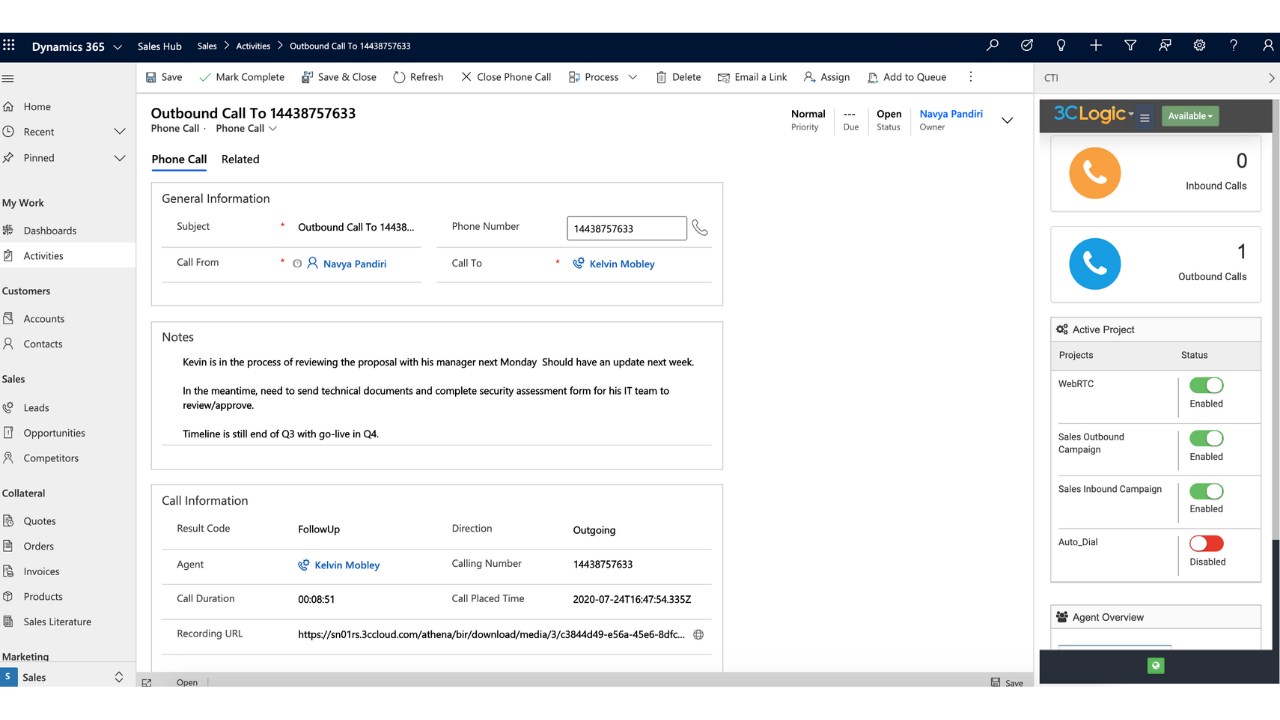Open the Dynamics 365 app dropdown
Screen dimensions: 1280x720
pos(118,47)
